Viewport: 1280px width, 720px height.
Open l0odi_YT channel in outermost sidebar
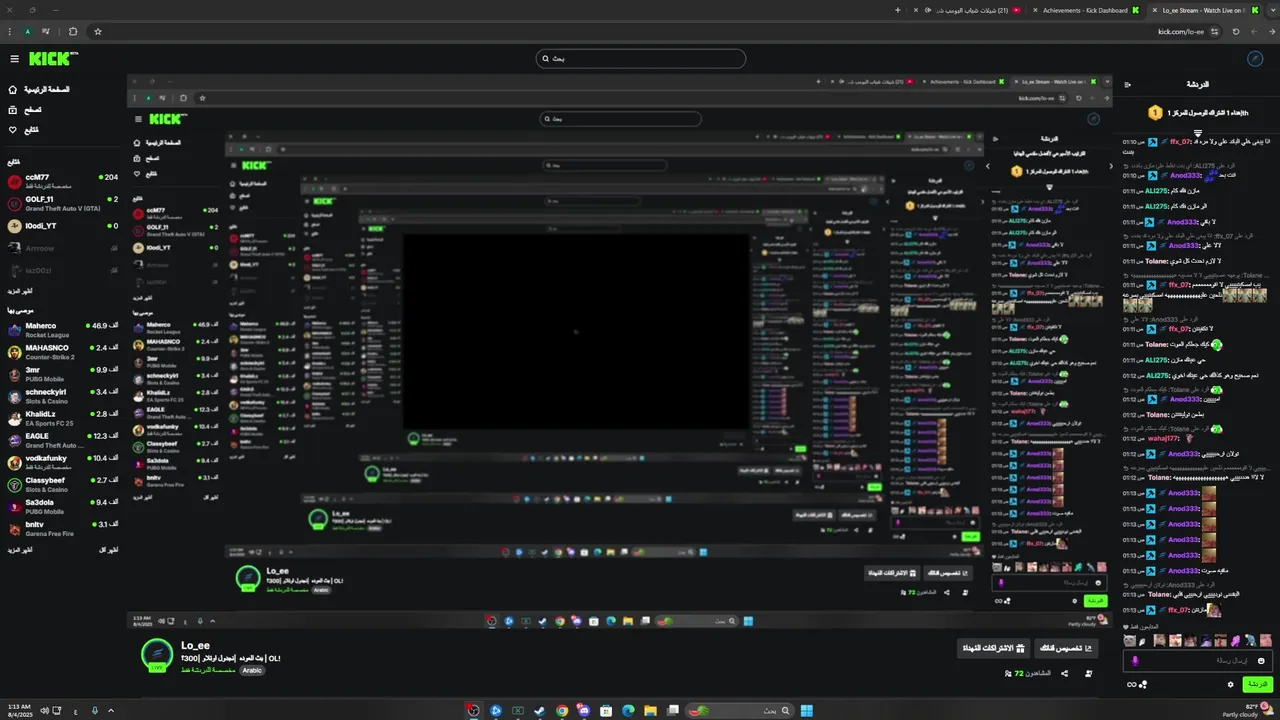(x=62, y=226)
